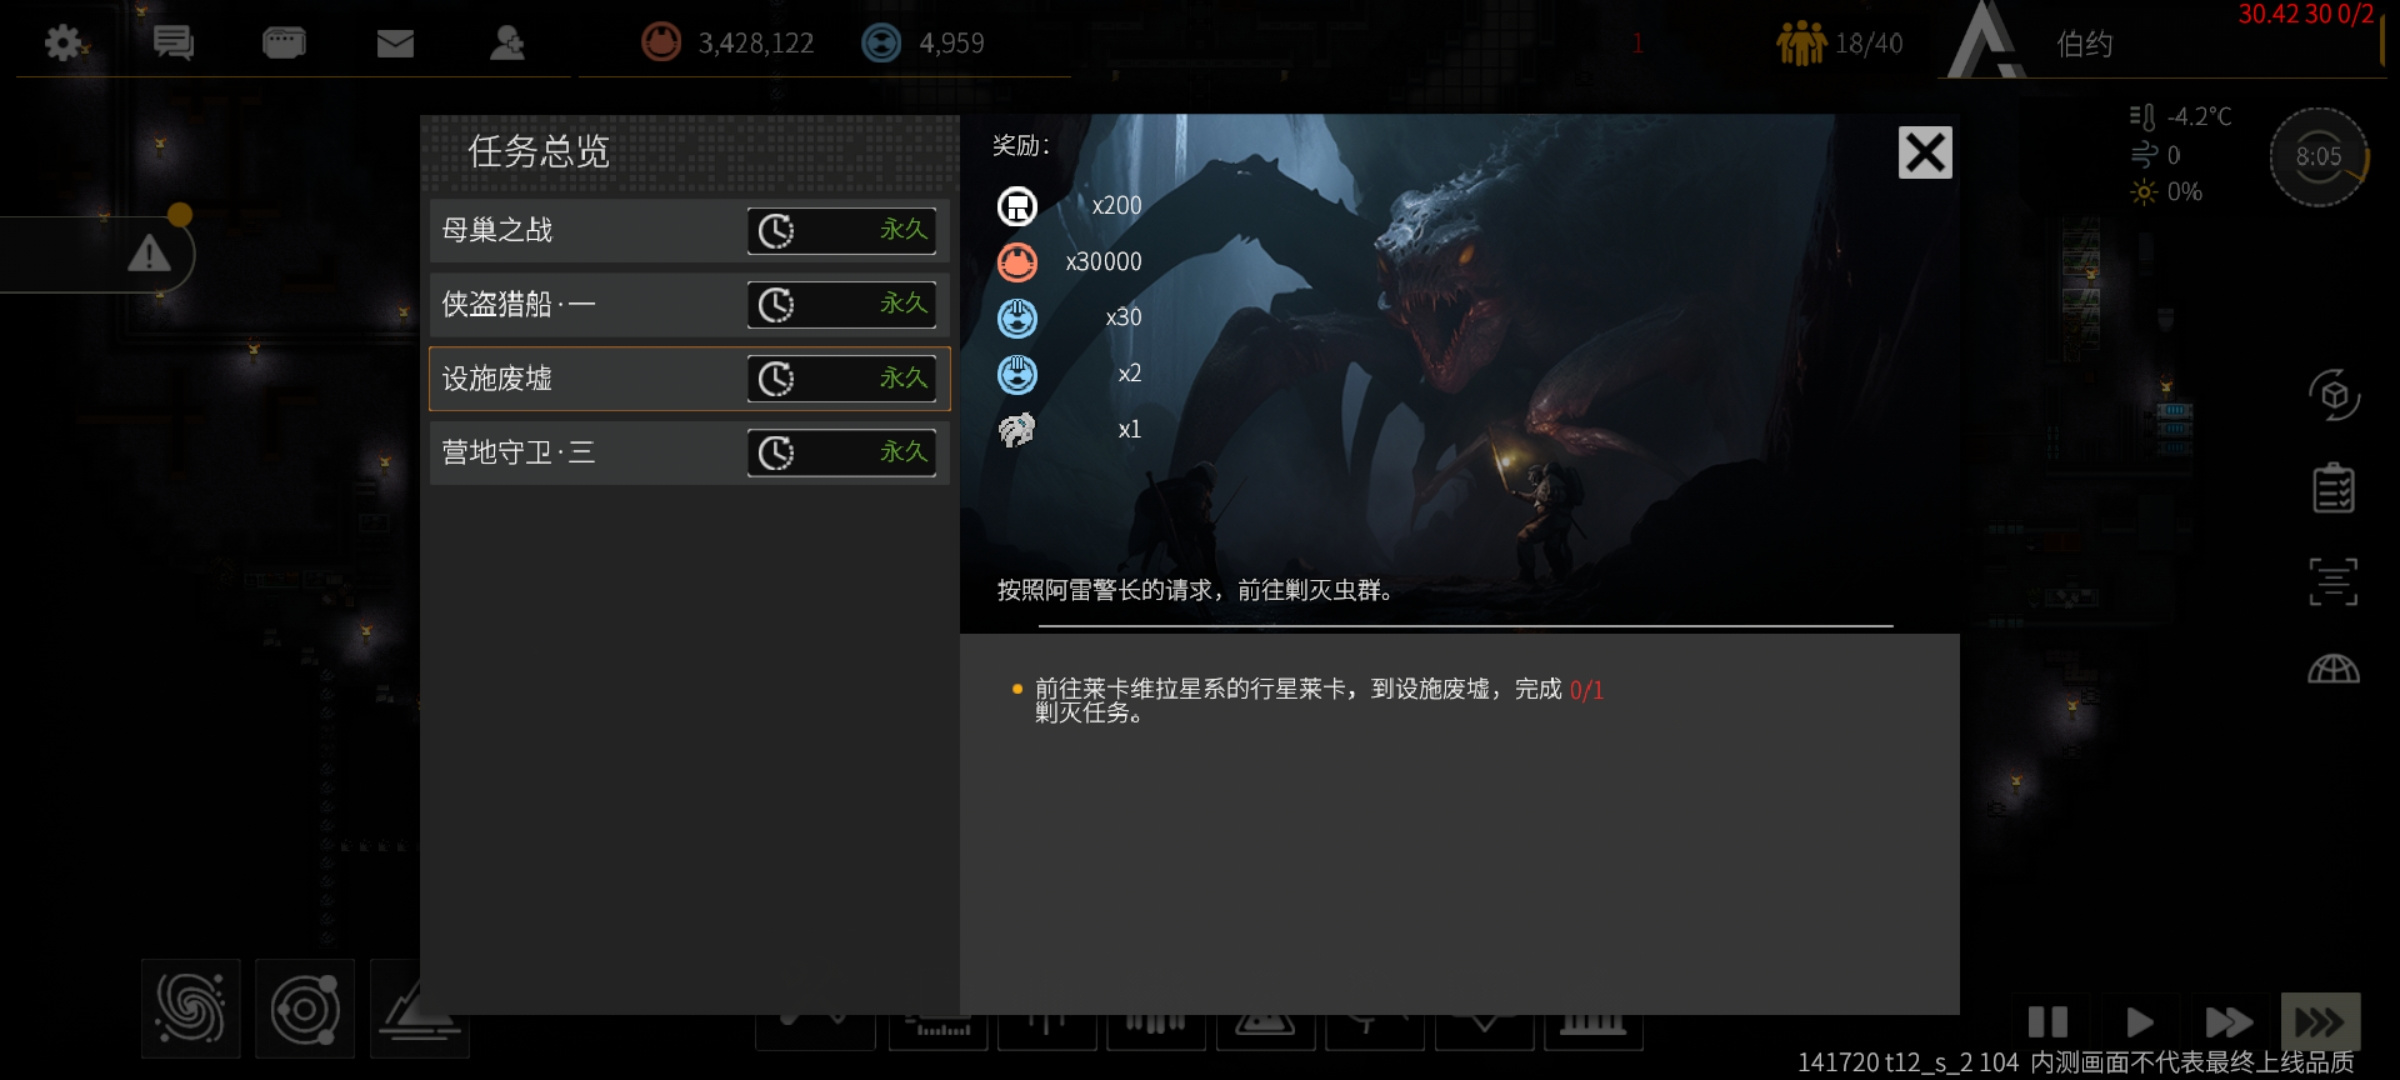The width and height of the screenshot is (2400, 1080).
Task: Click the orange credits currency icon in top bar
Action: pyautogui.click(x=661, y=43)
